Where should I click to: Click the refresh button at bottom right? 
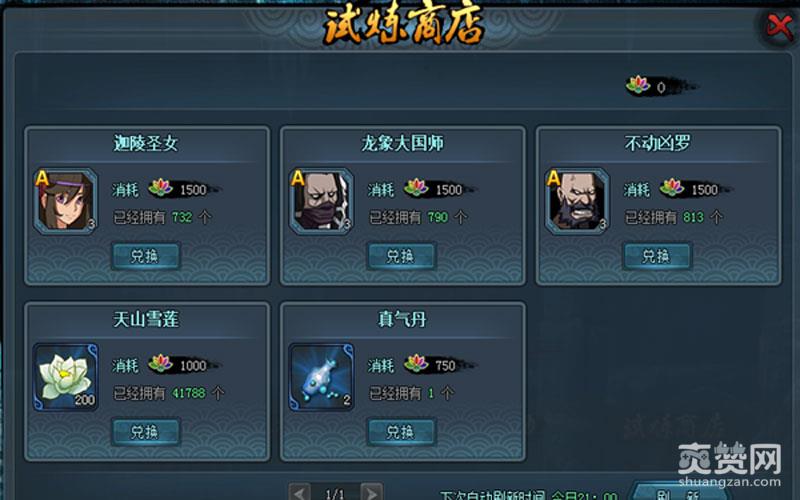click(679, 493)
